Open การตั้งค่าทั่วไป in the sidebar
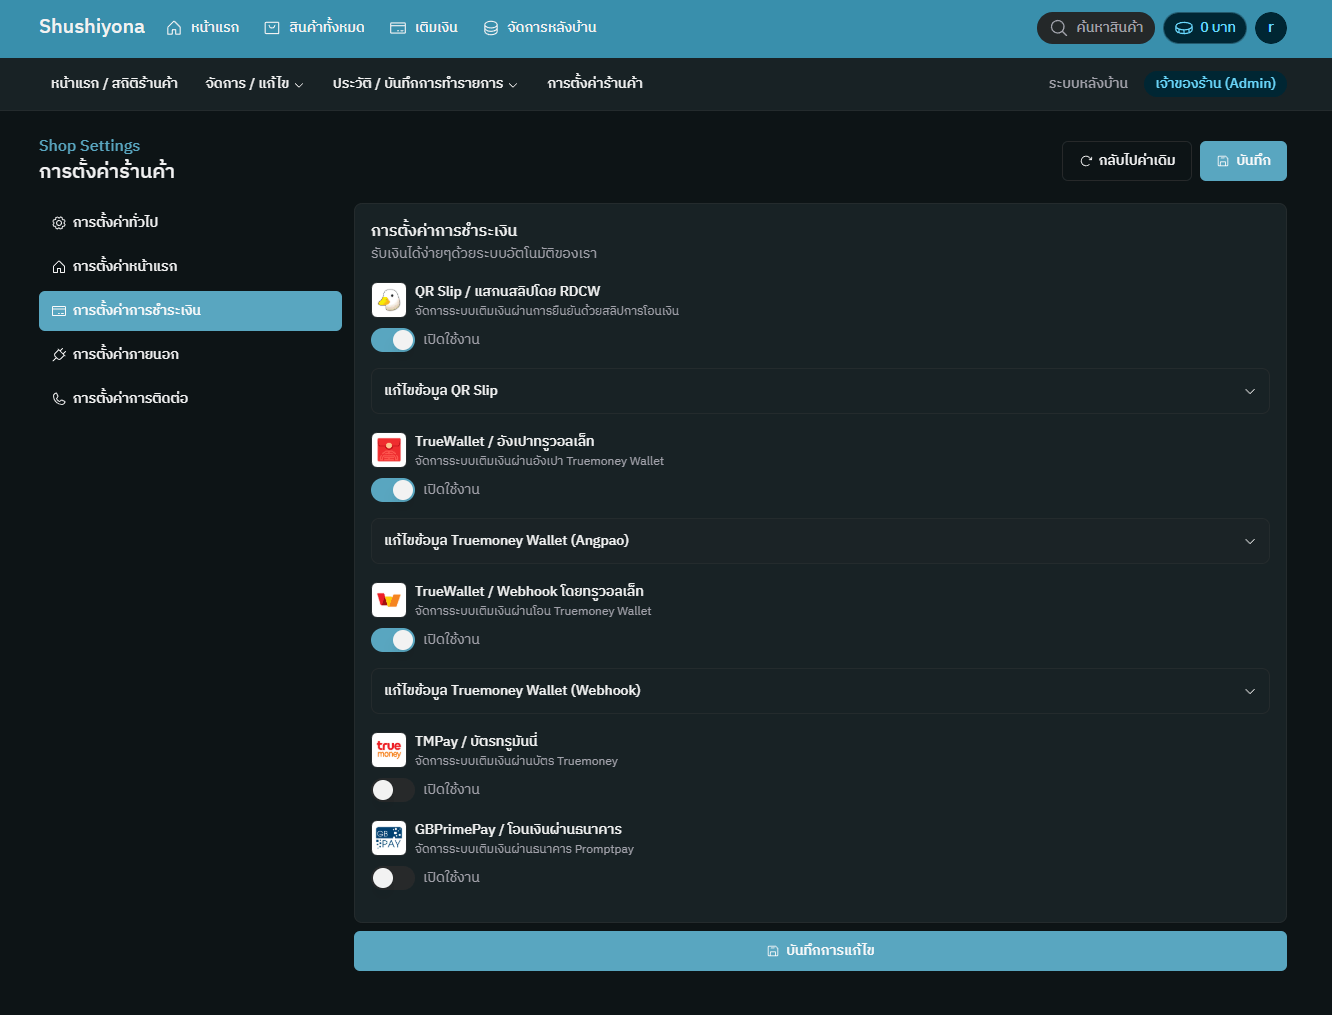1332x1015 pixels. (115, 222)
